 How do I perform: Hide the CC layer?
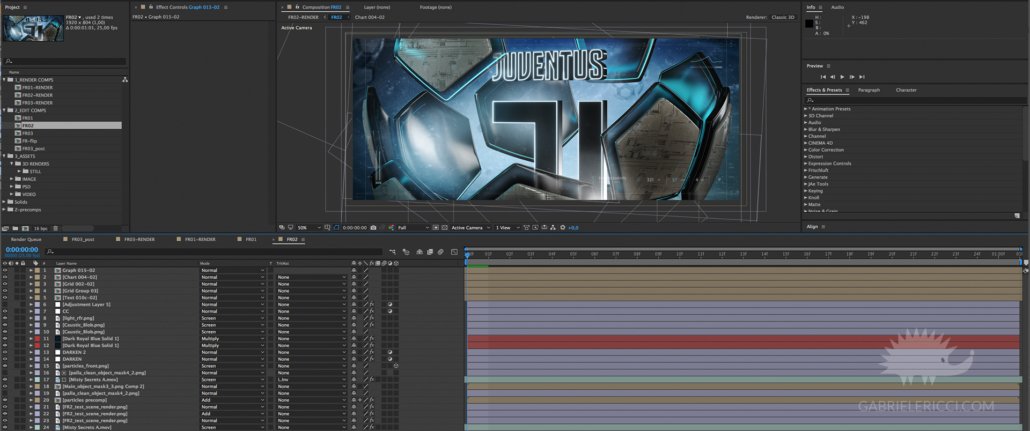(x=5, y=311)
